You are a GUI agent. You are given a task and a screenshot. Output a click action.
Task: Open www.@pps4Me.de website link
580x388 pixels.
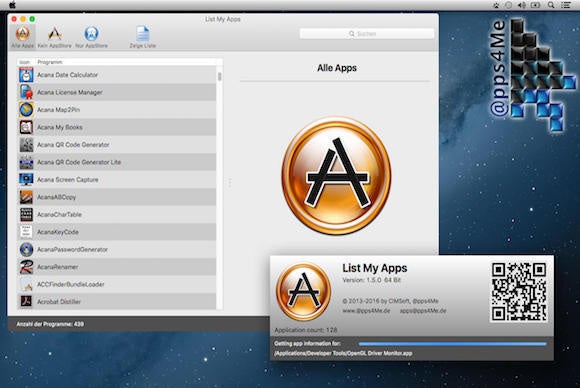point(366,311)
